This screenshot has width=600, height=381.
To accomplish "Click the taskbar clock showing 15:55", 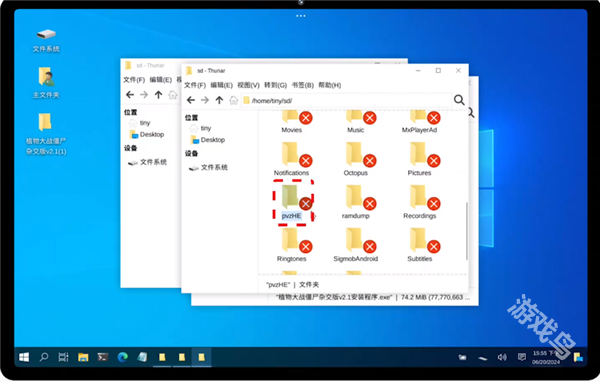I will coord(546,357).
